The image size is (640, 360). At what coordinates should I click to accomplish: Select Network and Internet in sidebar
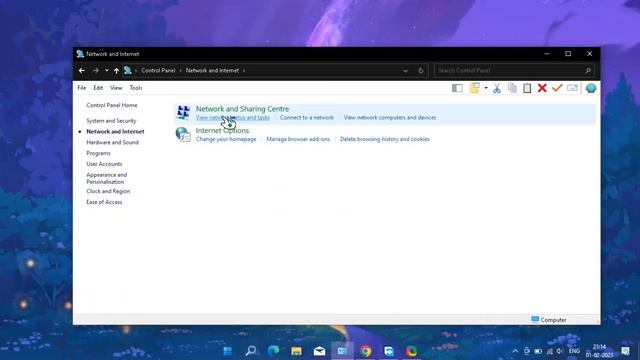[x=115, y=131]
